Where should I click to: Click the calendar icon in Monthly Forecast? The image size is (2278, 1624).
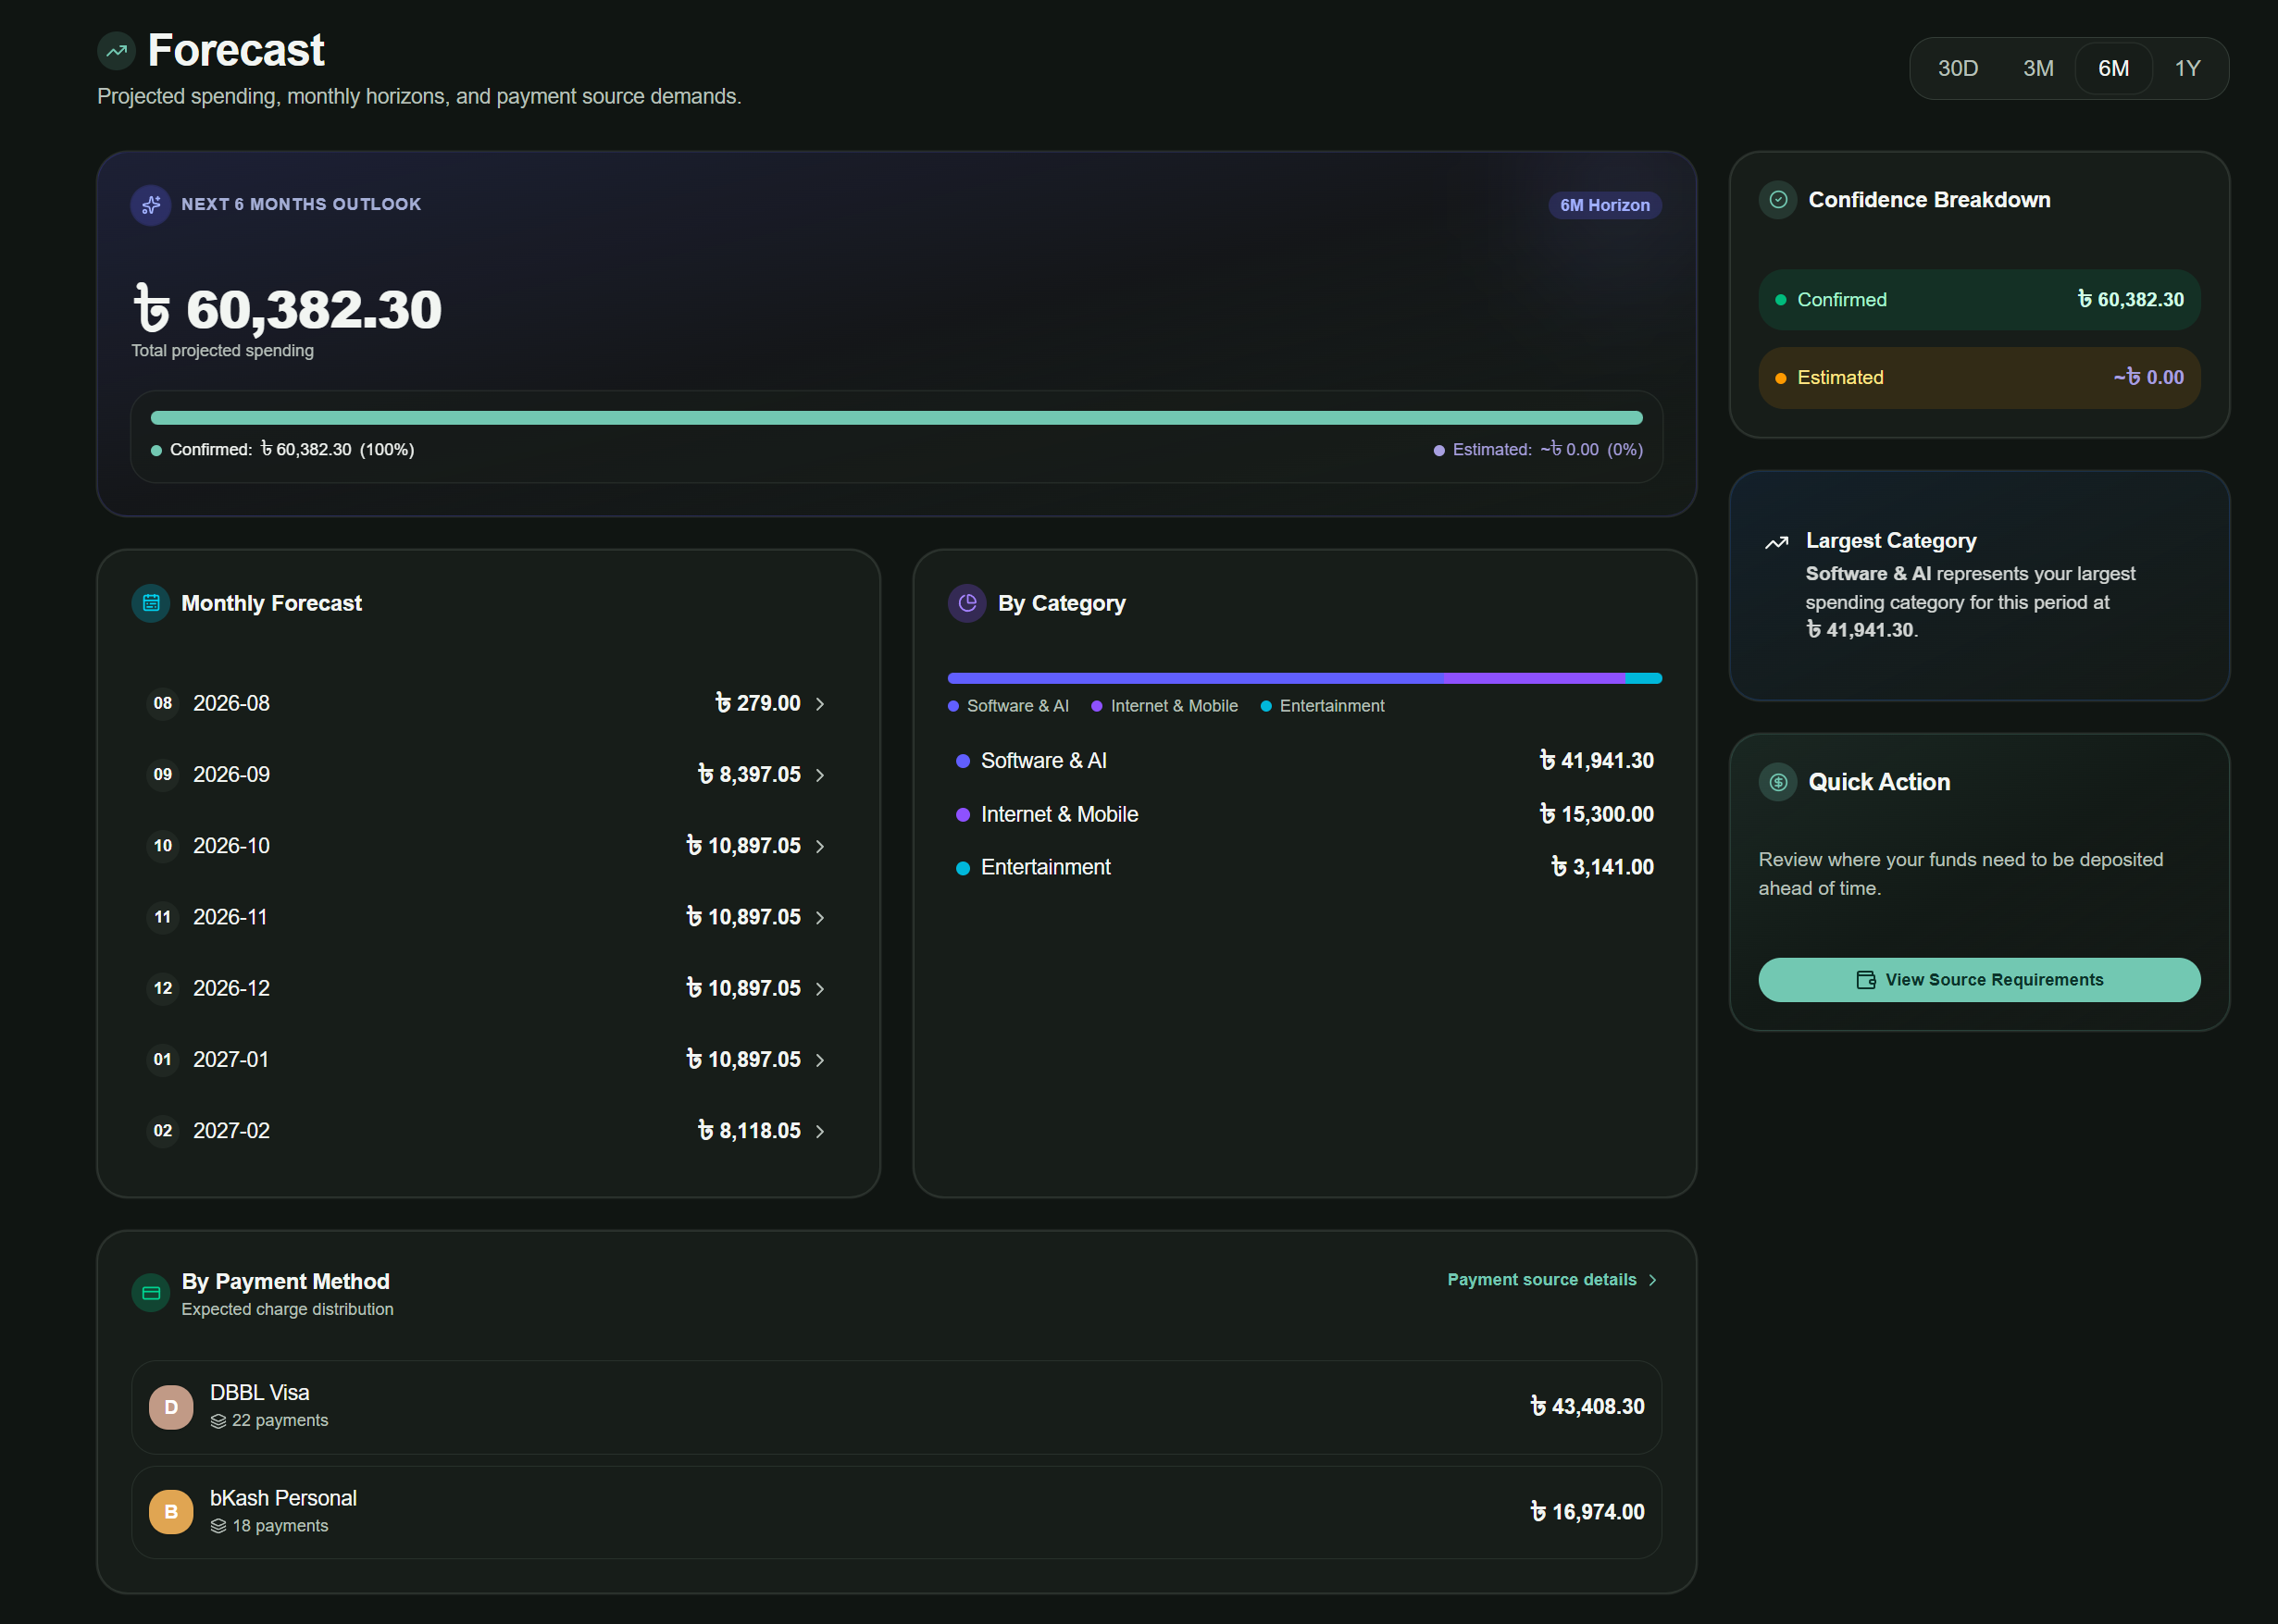pyautogui.click(x=151, y=603)
